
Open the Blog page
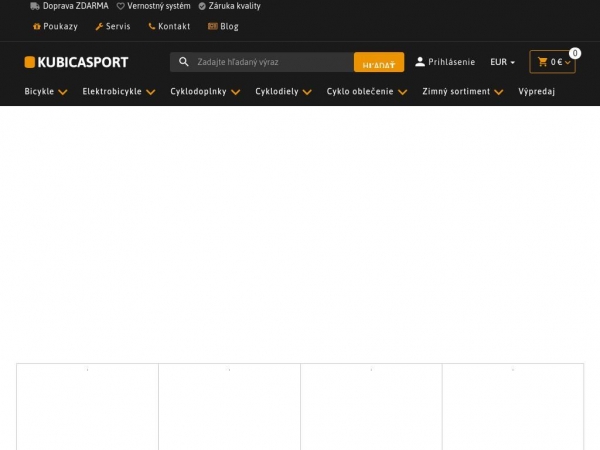(x=230, y=26)
